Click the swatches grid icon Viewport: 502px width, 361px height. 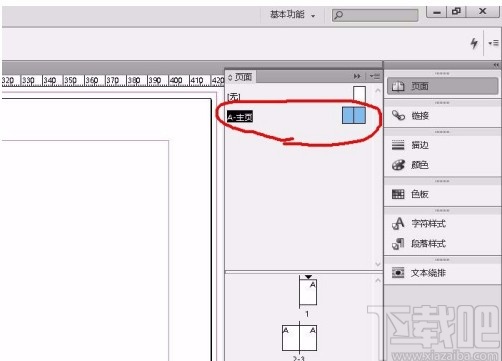point(398,194)
